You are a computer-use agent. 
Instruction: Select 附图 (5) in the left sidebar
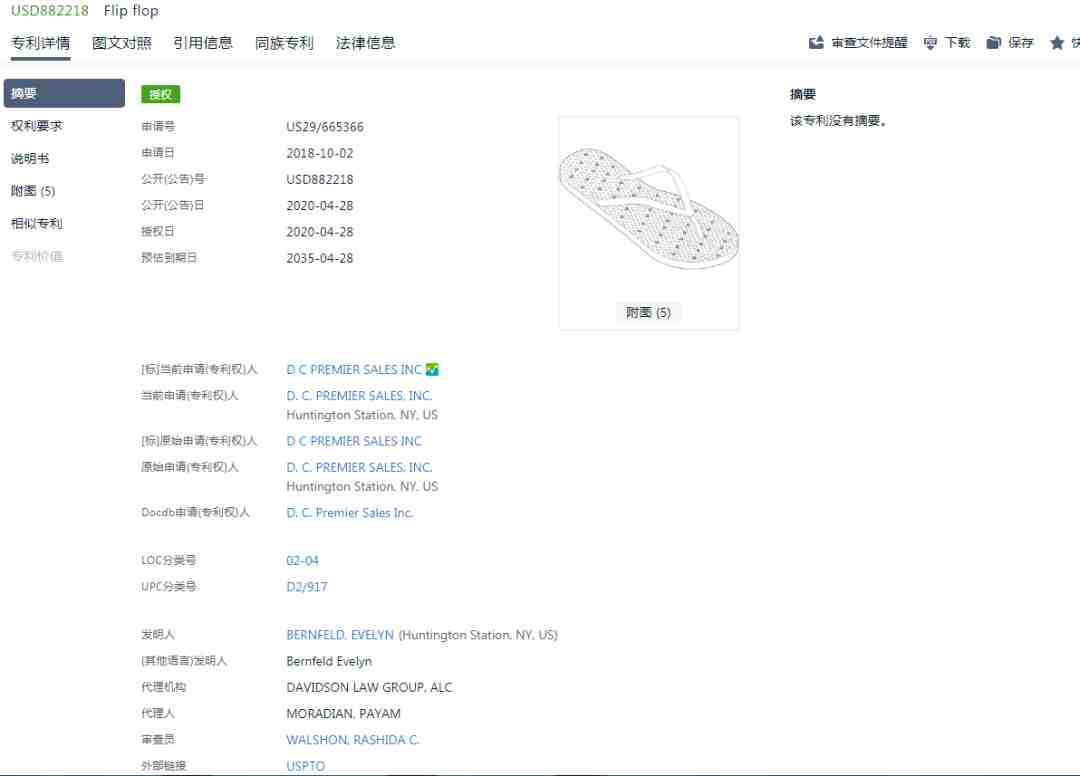point(33,191)
